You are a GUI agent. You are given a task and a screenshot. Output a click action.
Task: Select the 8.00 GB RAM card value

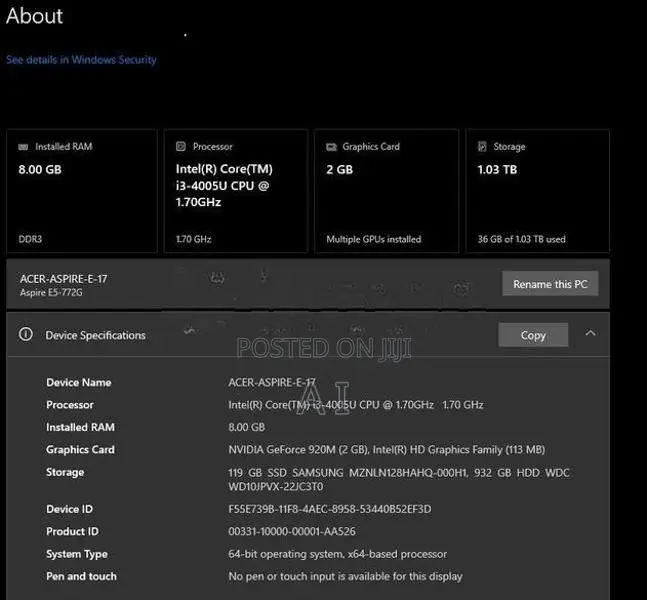(x=40, y=170)
